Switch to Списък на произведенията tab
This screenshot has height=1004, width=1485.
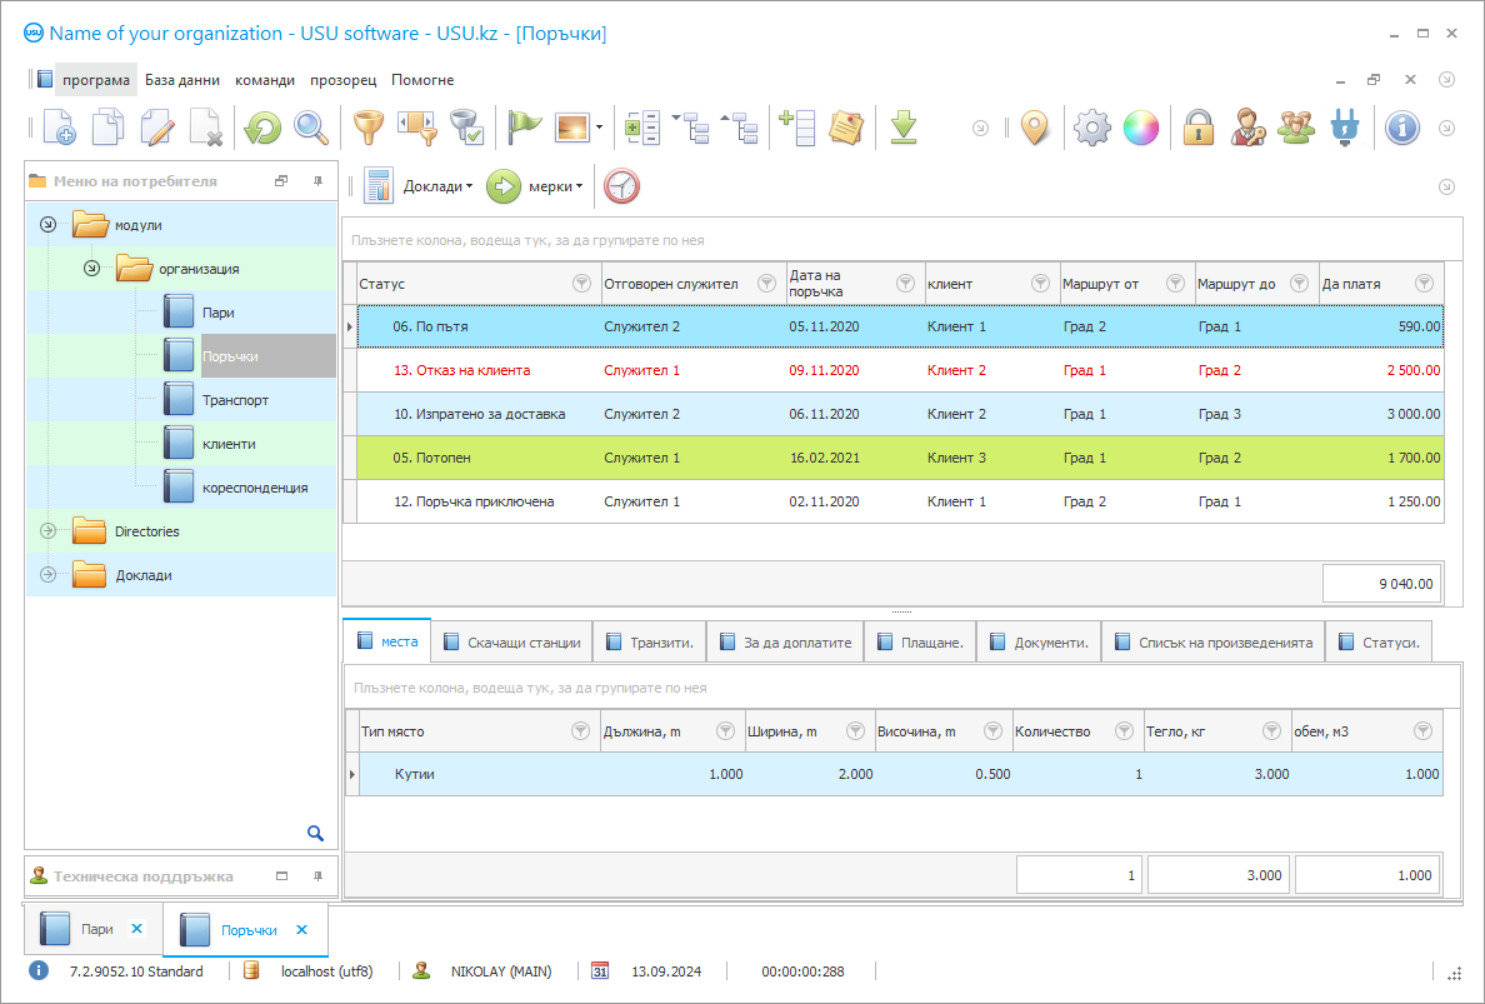tap(1214, 642)
